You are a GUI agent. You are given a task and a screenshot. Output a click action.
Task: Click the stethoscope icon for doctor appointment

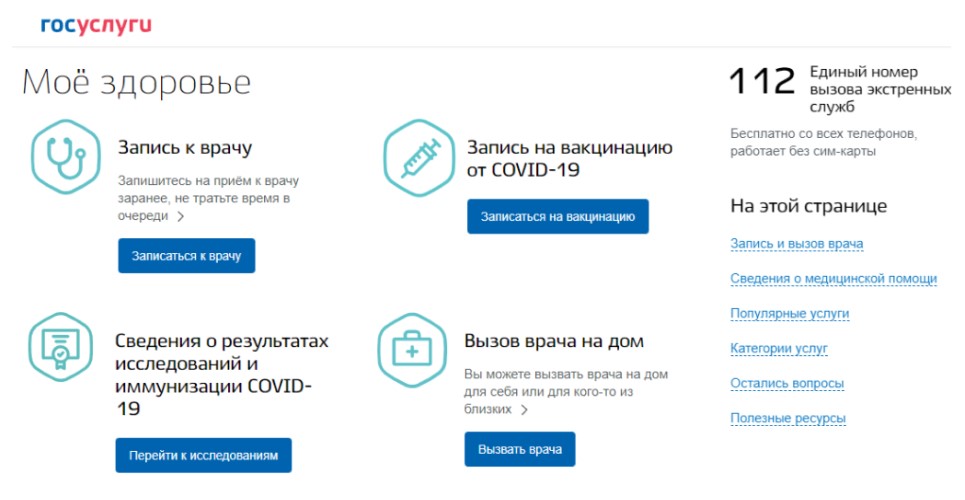pos(64,156)
